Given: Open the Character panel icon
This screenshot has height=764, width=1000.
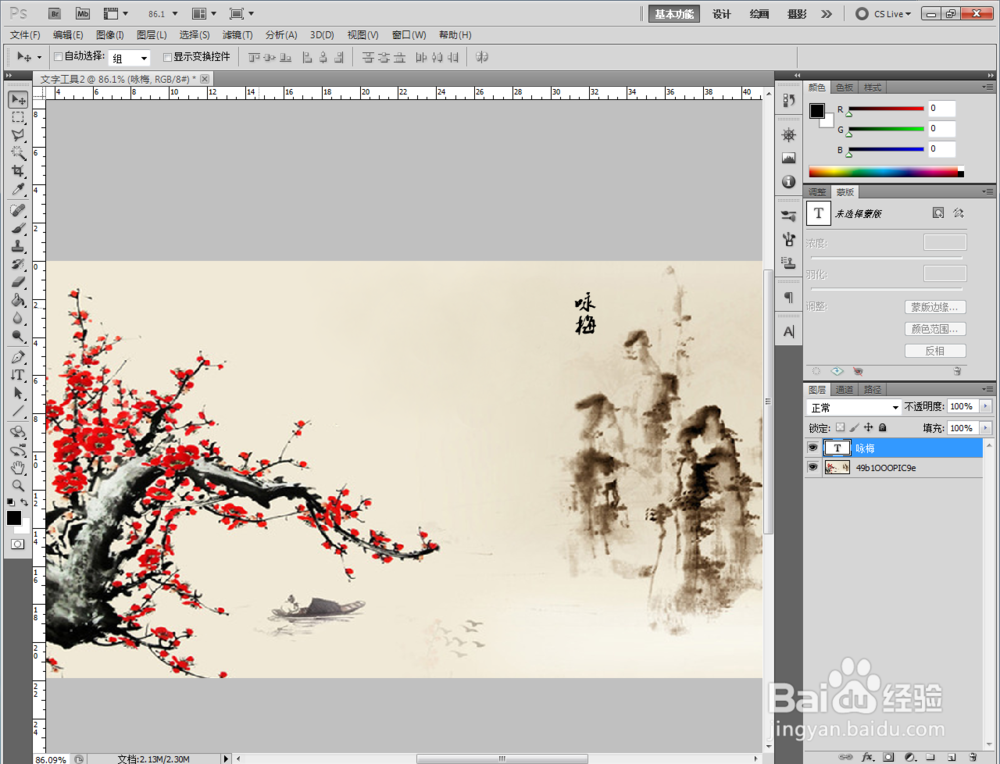Looking at the screenshot, I should (789, 332).
